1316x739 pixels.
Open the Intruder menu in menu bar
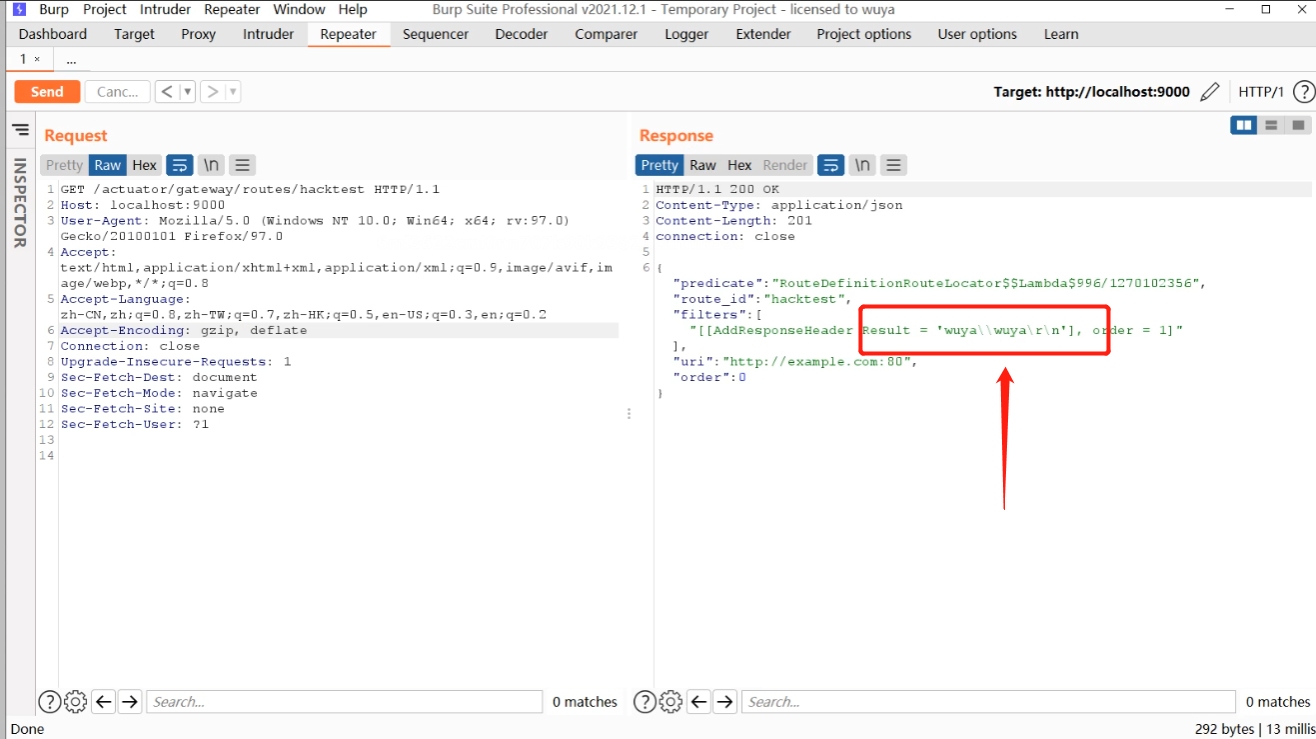click(x=165, y=9)
